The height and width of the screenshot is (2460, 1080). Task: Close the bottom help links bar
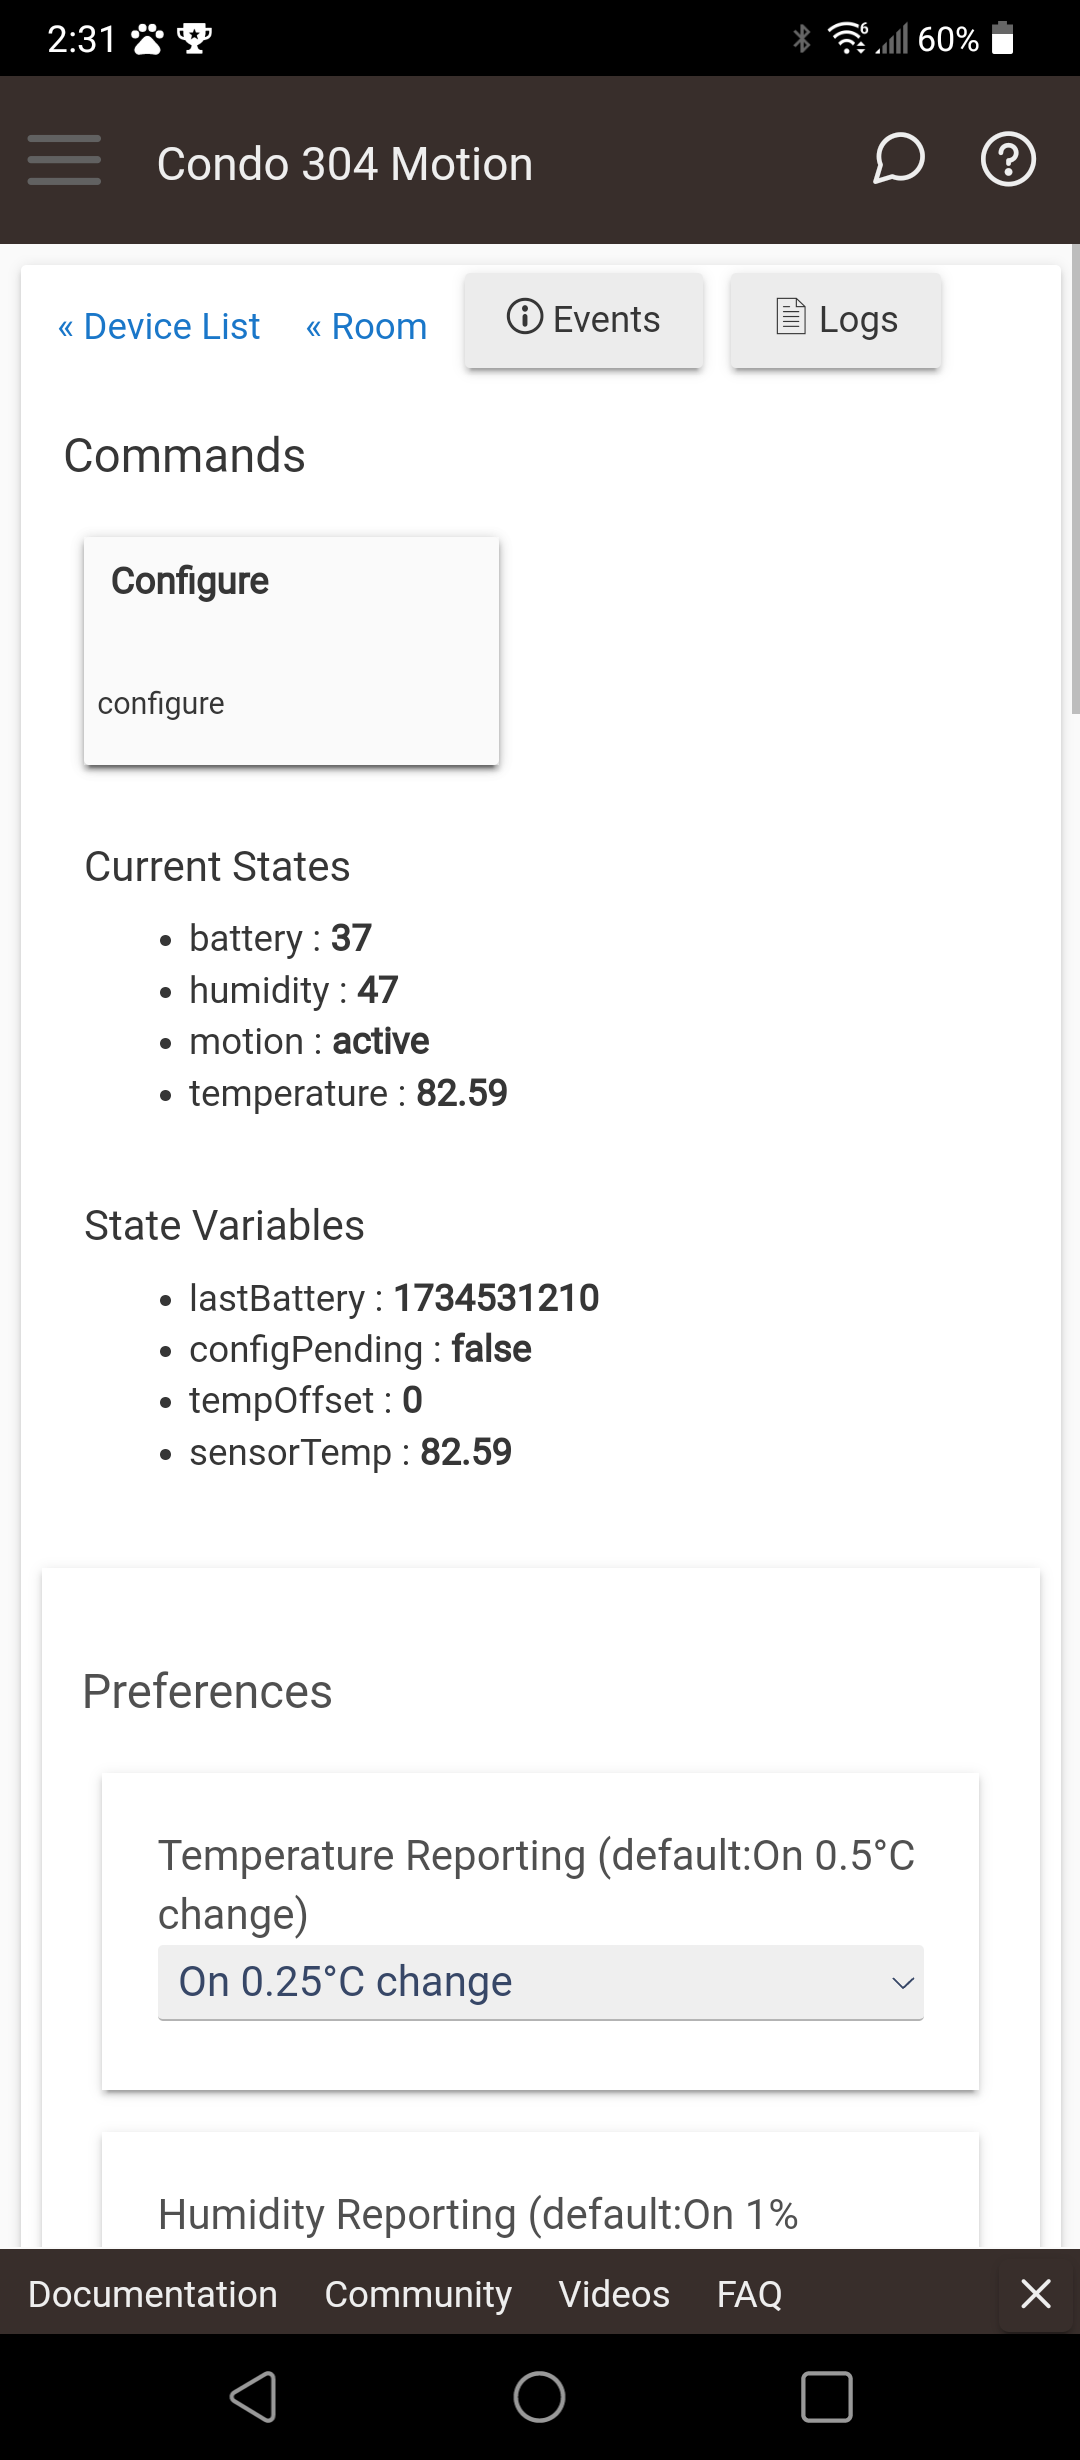point(1035,2293)
